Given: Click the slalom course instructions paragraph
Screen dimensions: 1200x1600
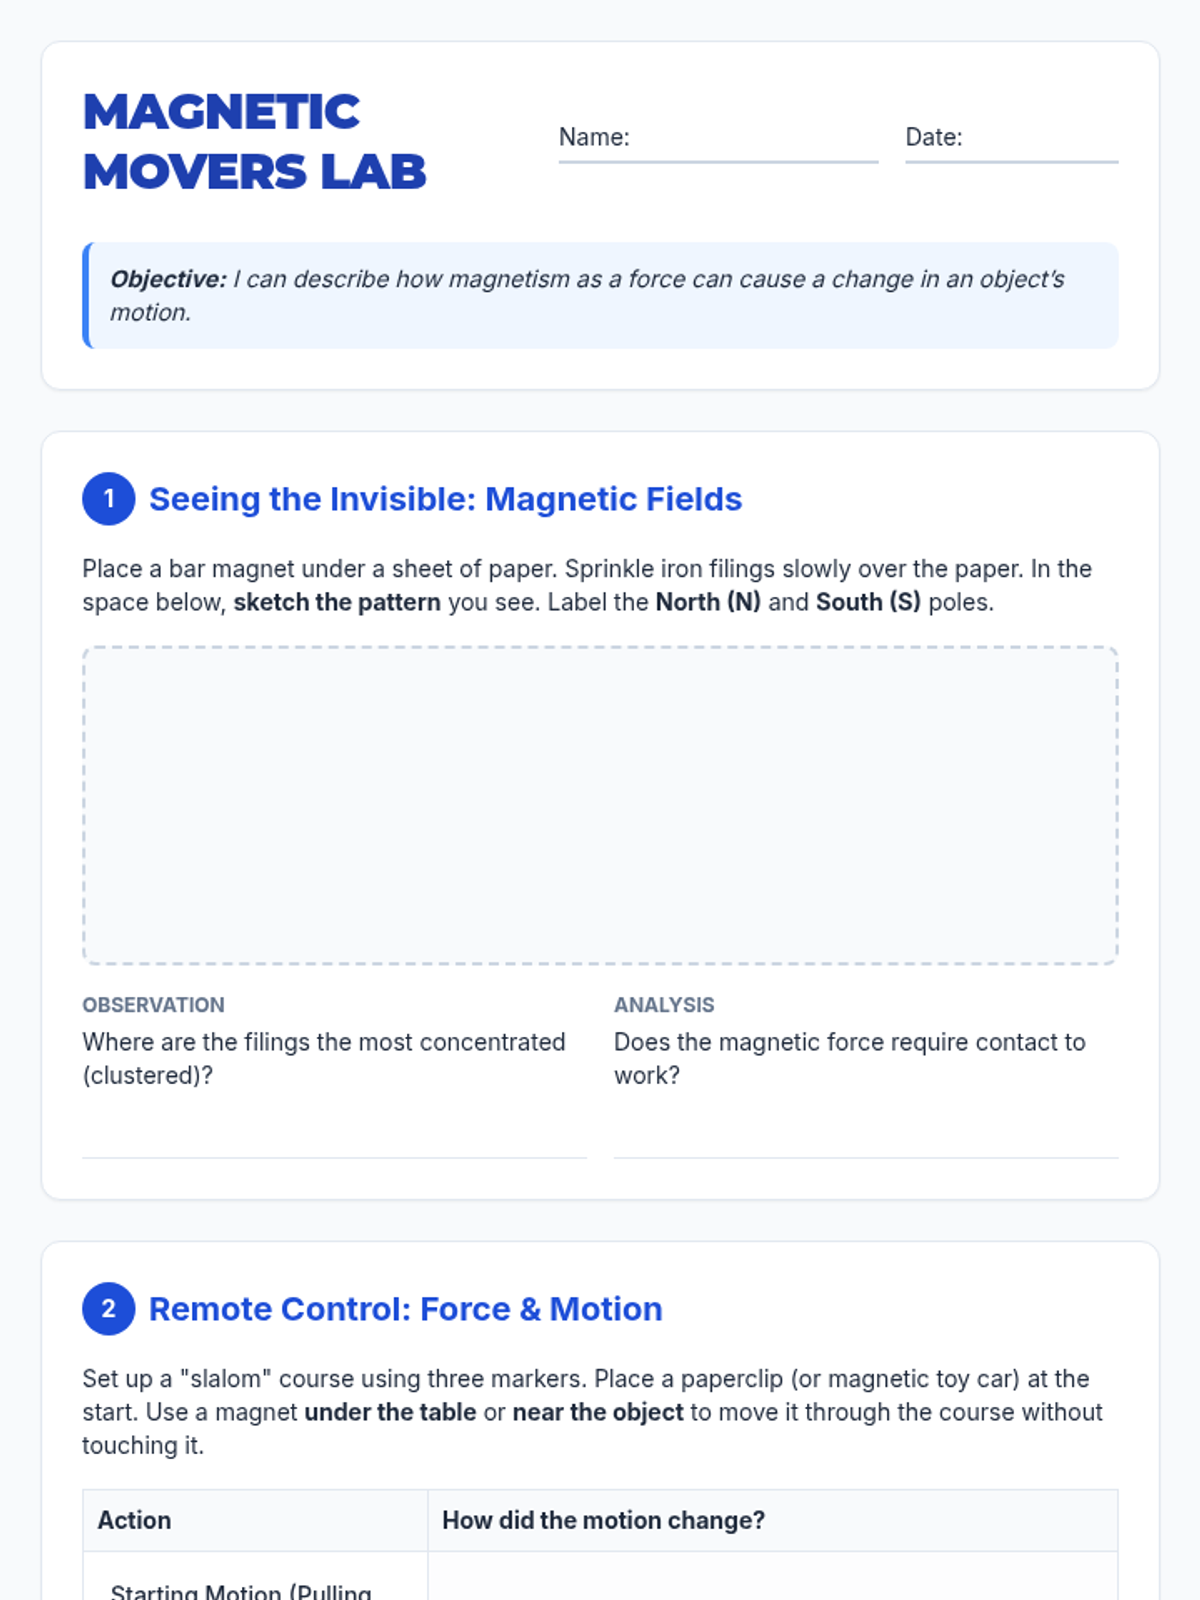Looking at the screenshot, I should click(593, 1412).
